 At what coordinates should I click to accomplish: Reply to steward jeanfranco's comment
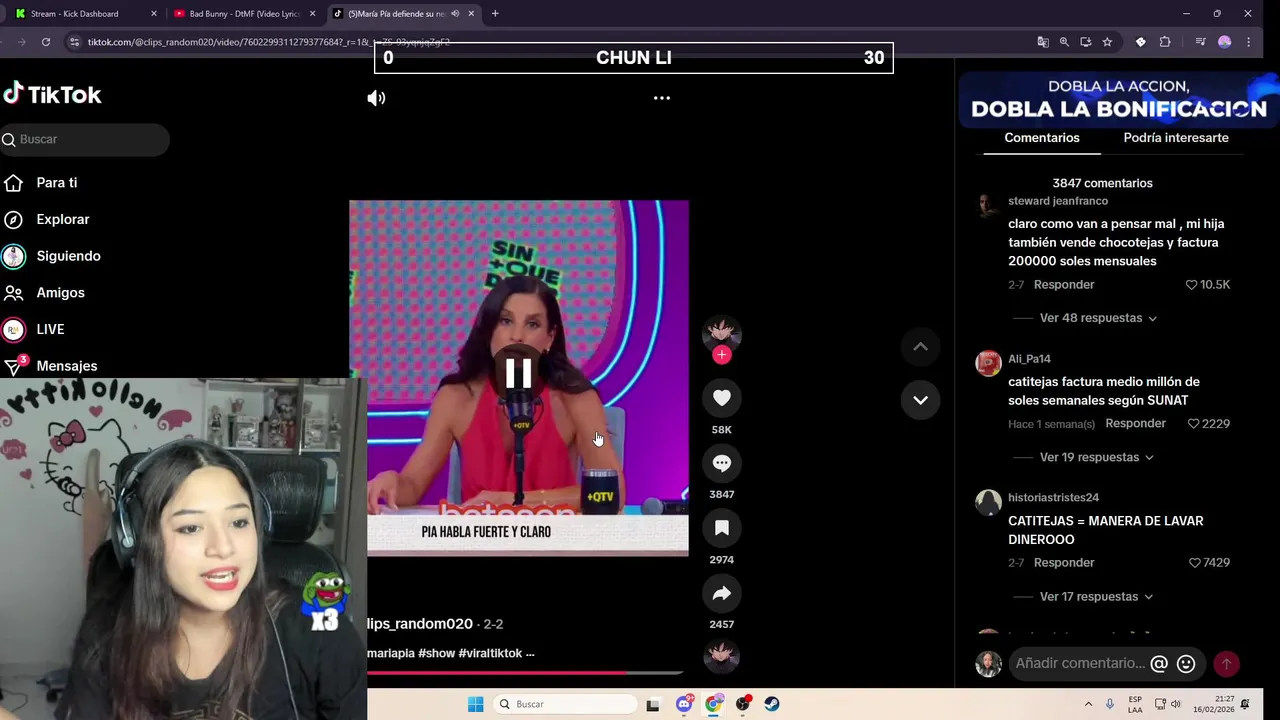[1064, 285]
